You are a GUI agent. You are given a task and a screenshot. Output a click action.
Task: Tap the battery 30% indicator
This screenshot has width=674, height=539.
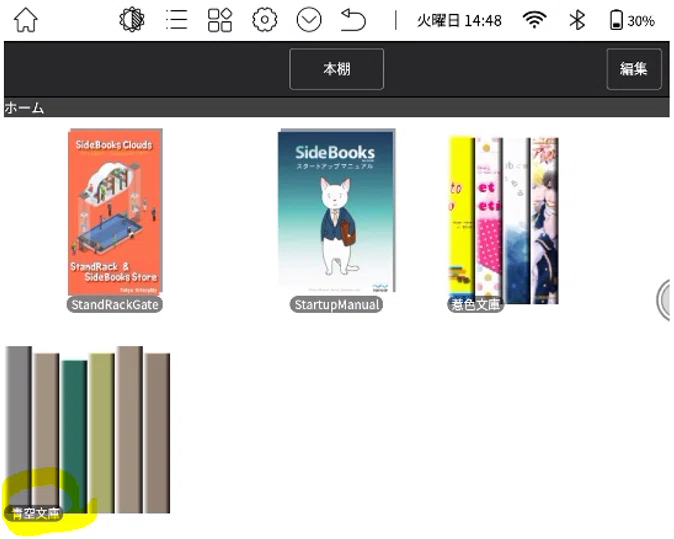pos(632,20)
